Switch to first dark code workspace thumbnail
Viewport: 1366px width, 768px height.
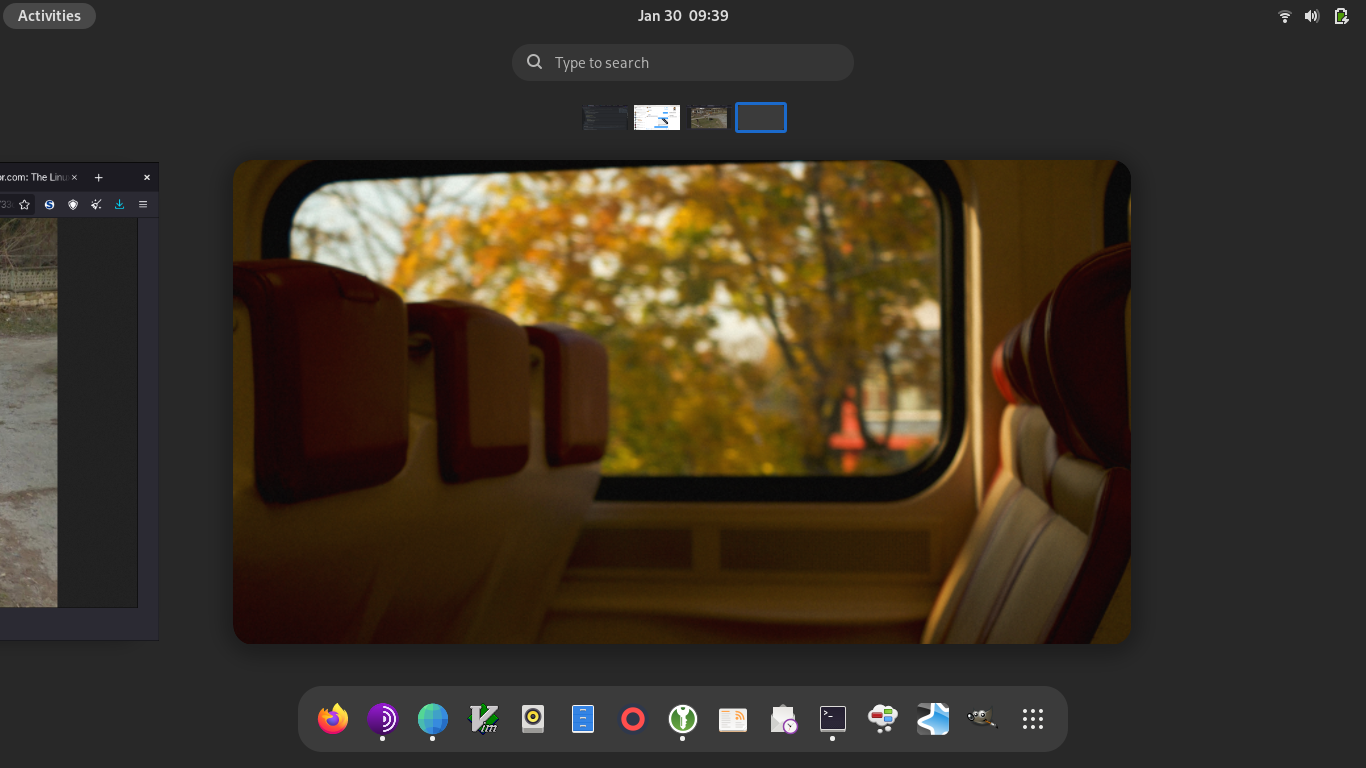605,118
